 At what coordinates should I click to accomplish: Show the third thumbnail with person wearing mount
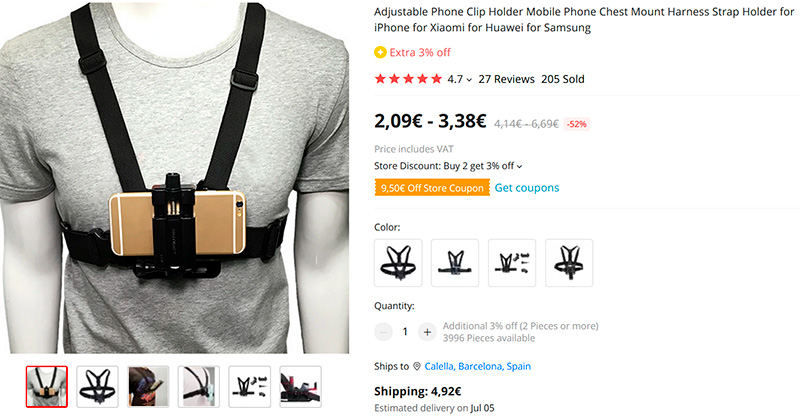click(x=148, y=387)
